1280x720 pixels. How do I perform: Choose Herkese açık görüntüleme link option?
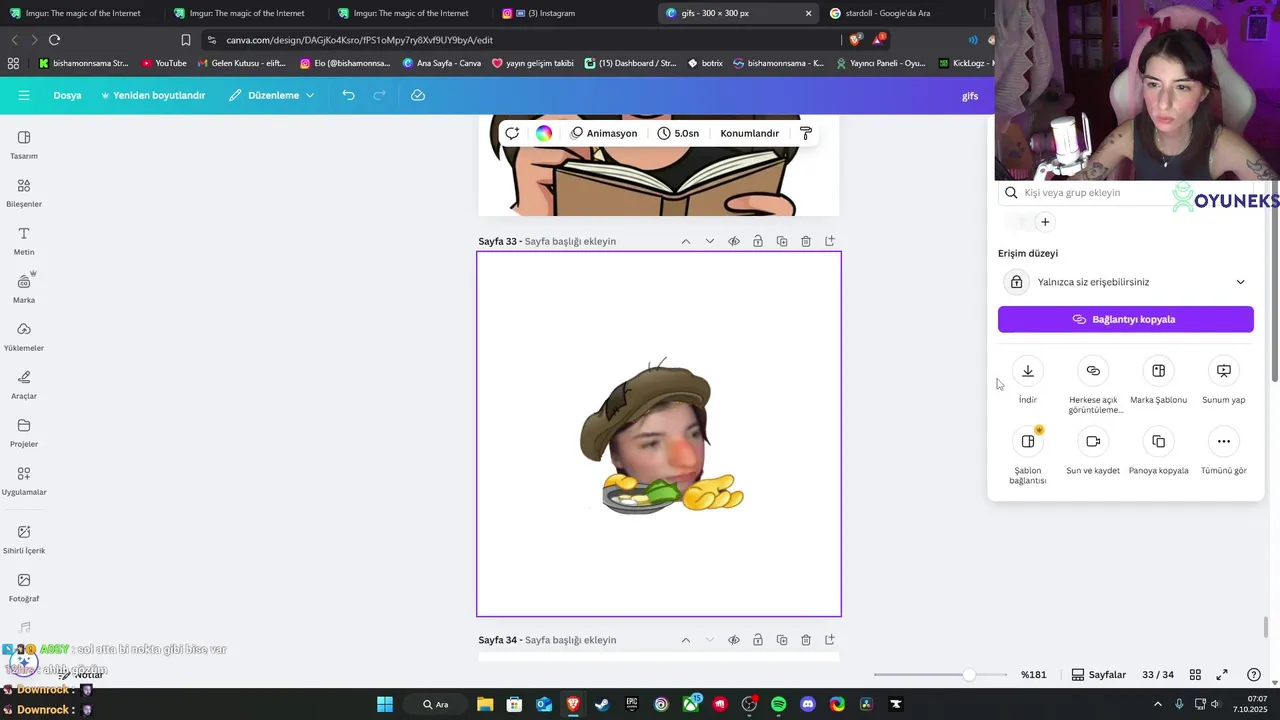click(x=1093, y=385)
